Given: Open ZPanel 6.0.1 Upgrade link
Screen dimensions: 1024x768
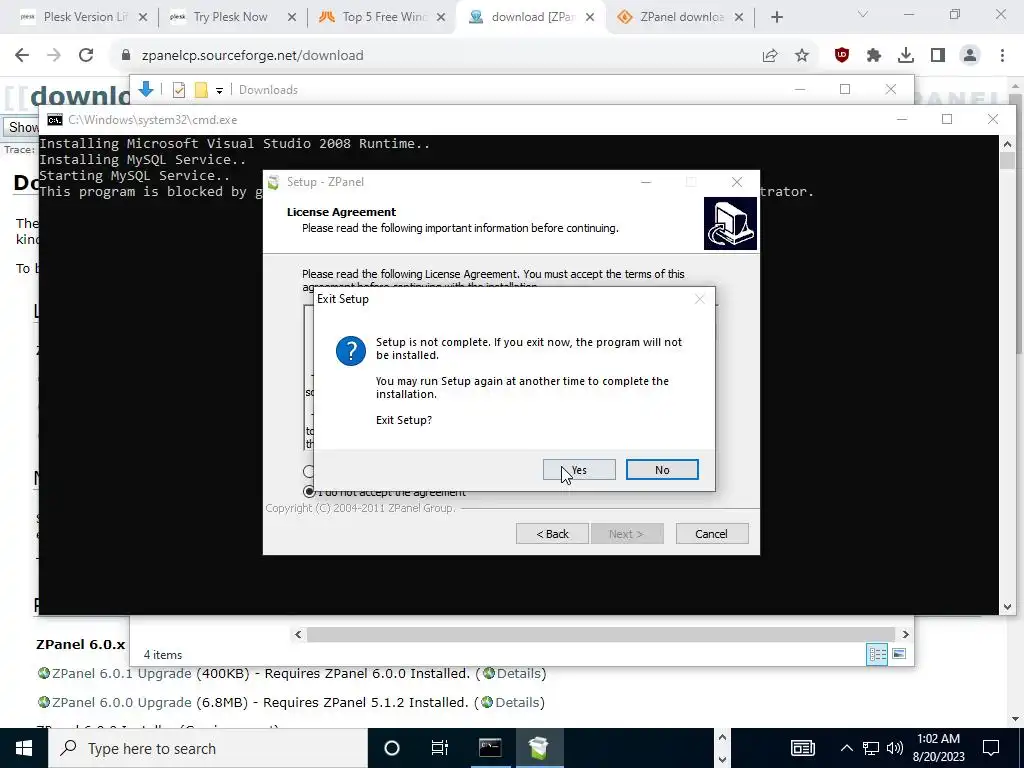Looking at the screenshot, I should pos(121,673).
